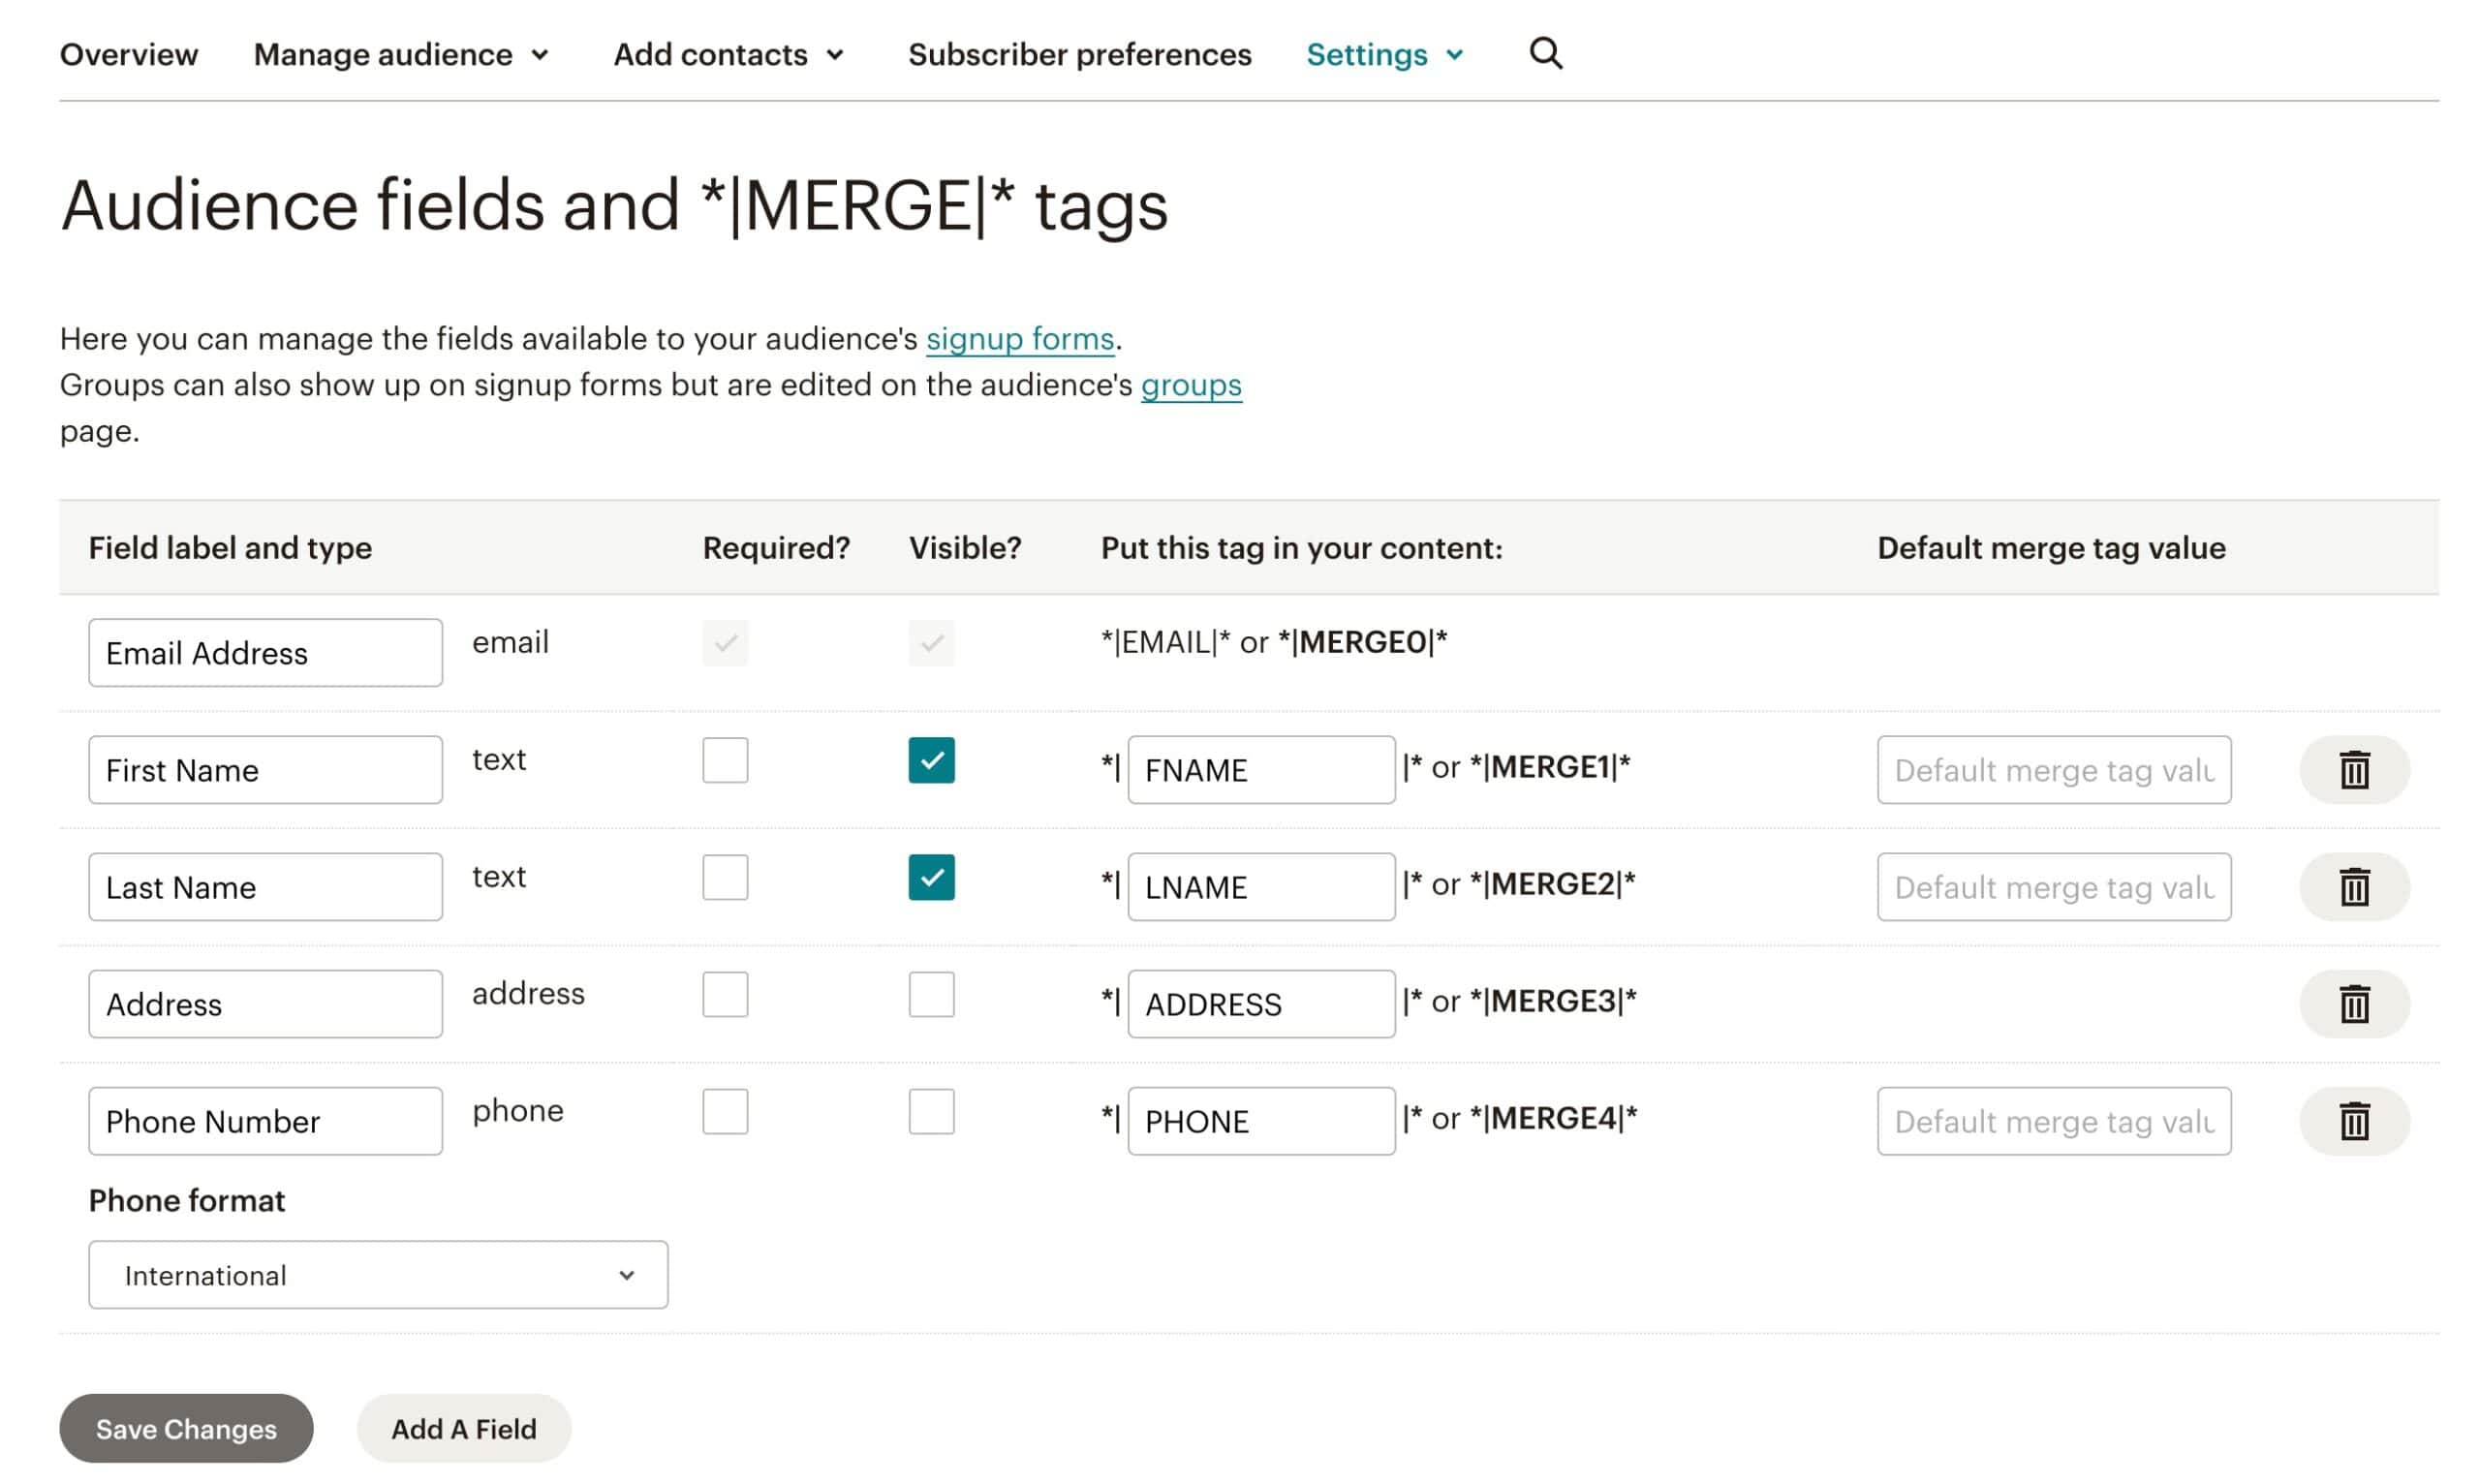Delete the Phone Number field with trash icon

[x=2354, y=1121]
